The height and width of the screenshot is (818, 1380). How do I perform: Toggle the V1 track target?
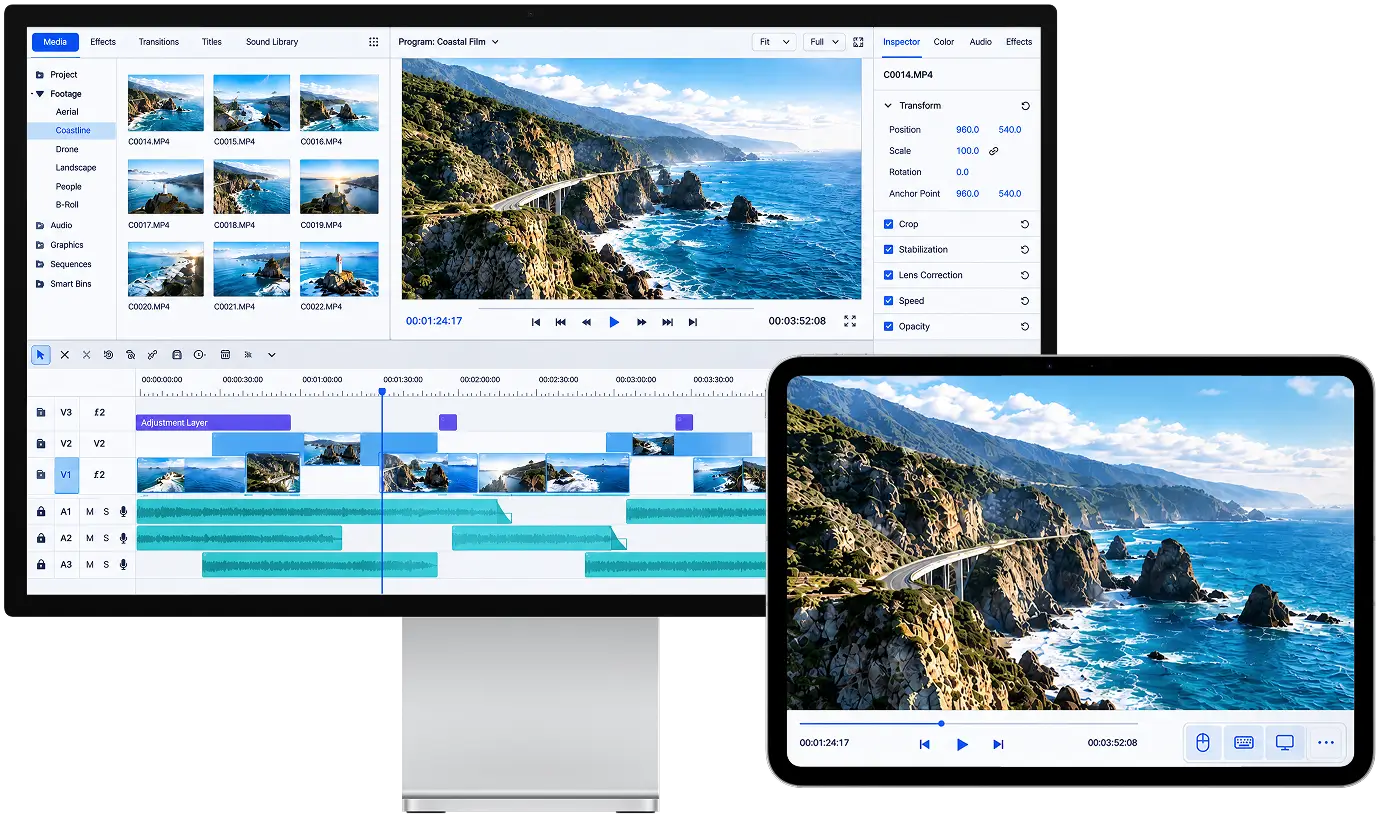pyautogui.click(x=66, y=475)
